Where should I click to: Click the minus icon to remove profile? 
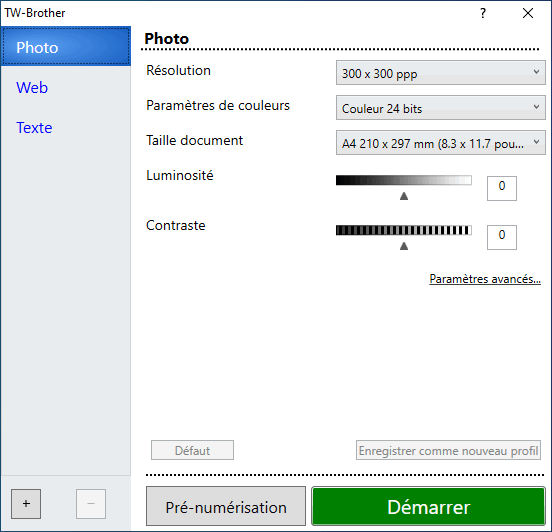pos(91,503)
